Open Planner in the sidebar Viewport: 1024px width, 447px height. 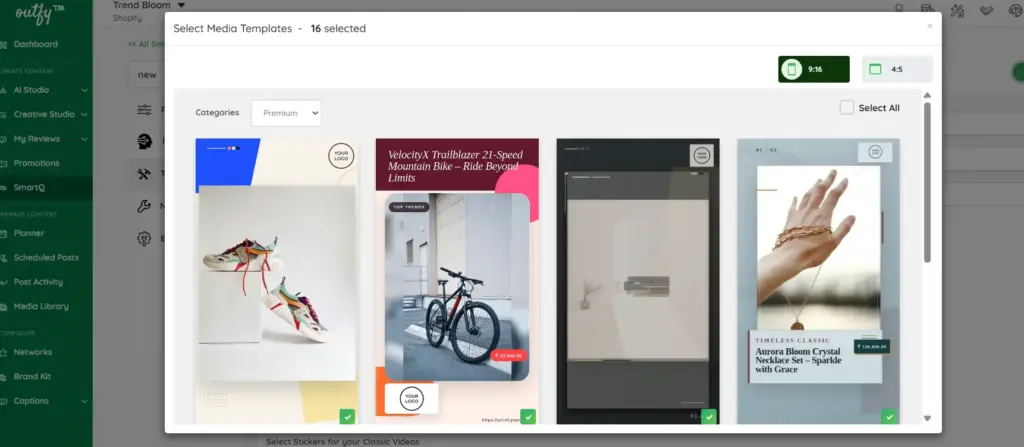coord(29,233)
